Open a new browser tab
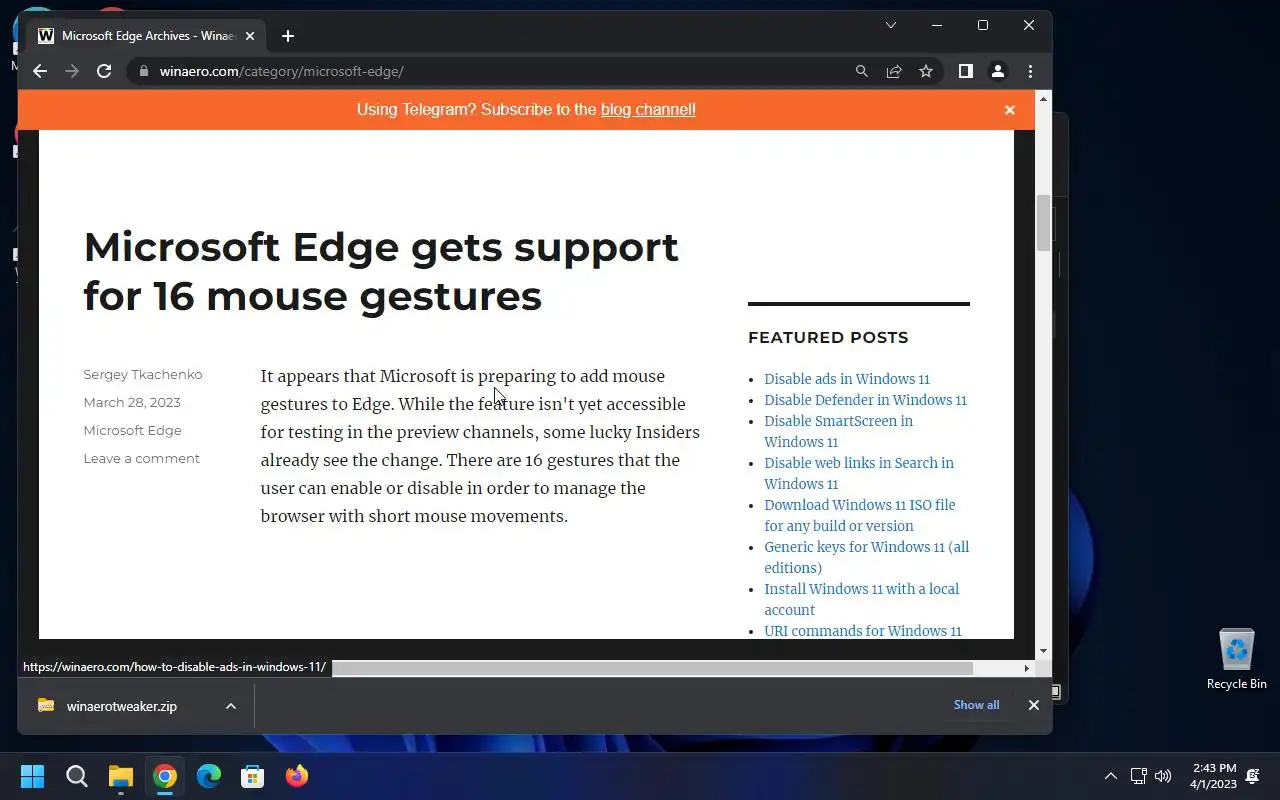Screen dimensions: 1280x800 (288, 36)
